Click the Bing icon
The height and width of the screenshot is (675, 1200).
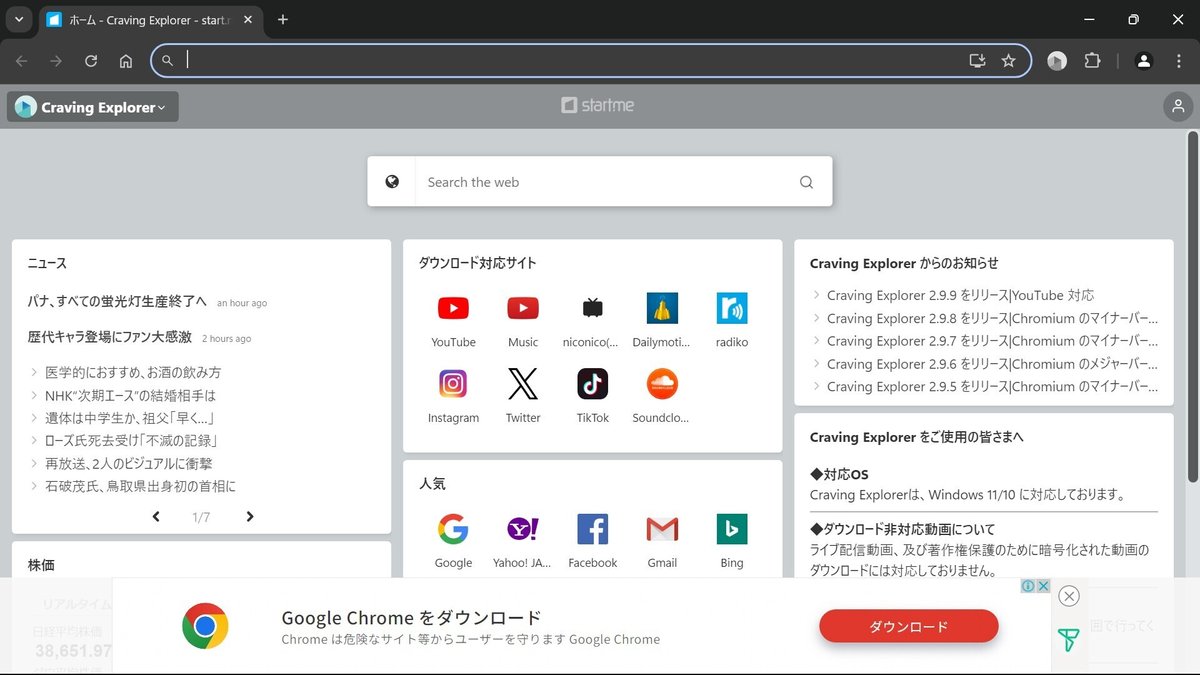pyautogui.click(x=731, y=529)
